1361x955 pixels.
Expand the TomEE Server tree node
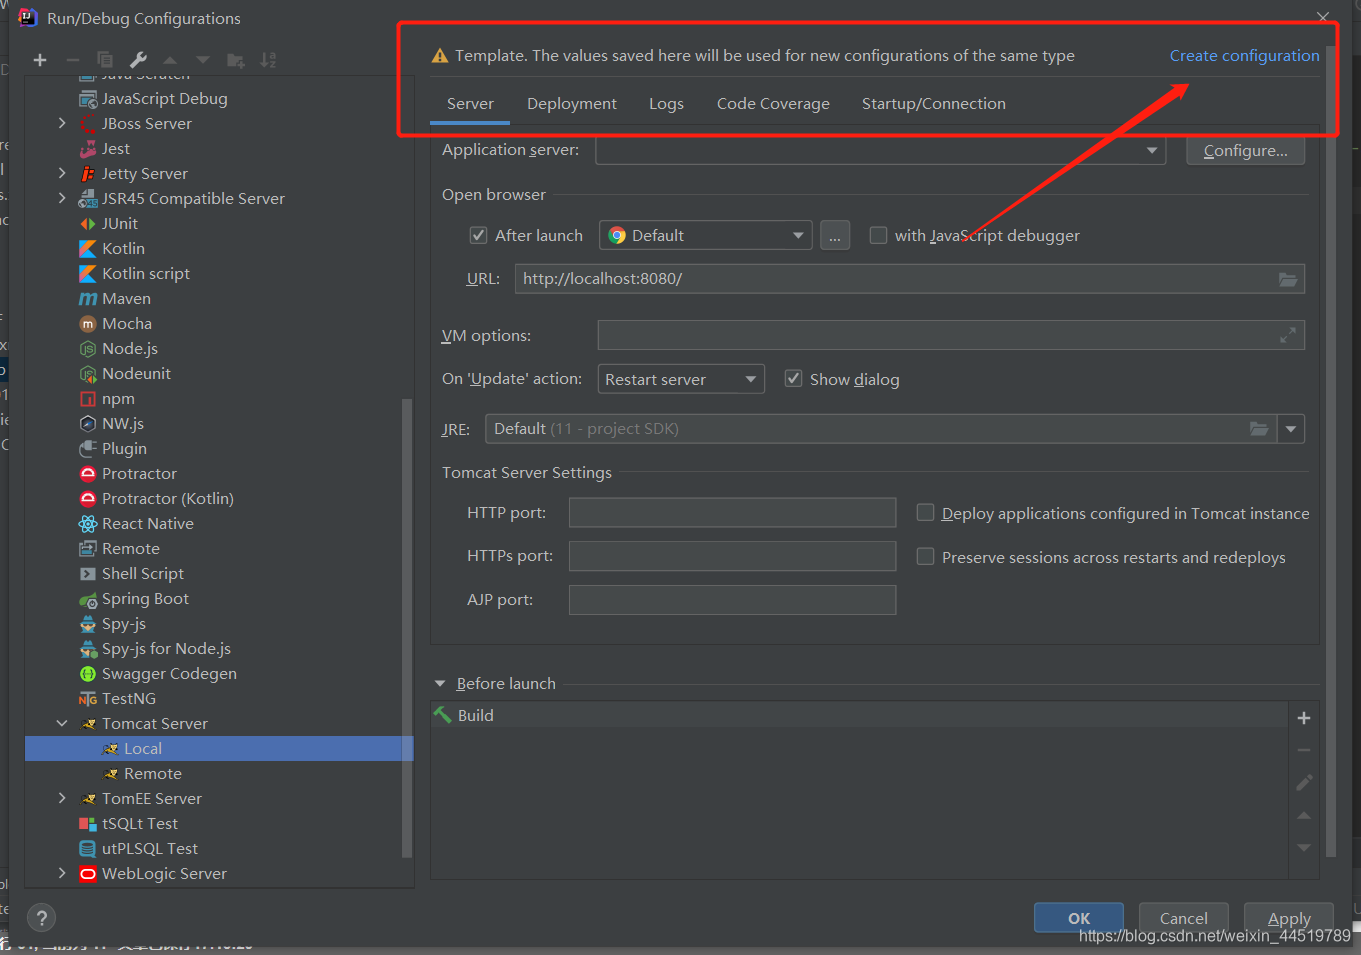(62, 798)
